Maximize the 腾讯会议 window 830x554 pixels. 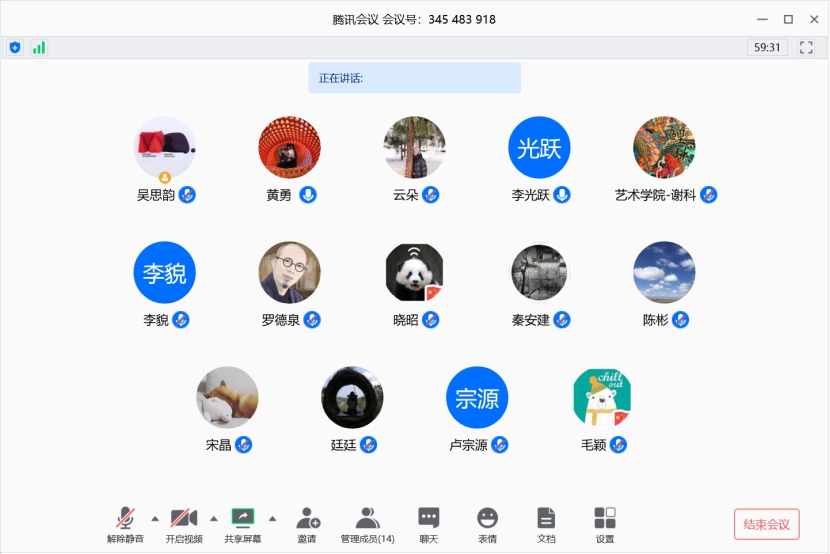[x=788, y=20]
